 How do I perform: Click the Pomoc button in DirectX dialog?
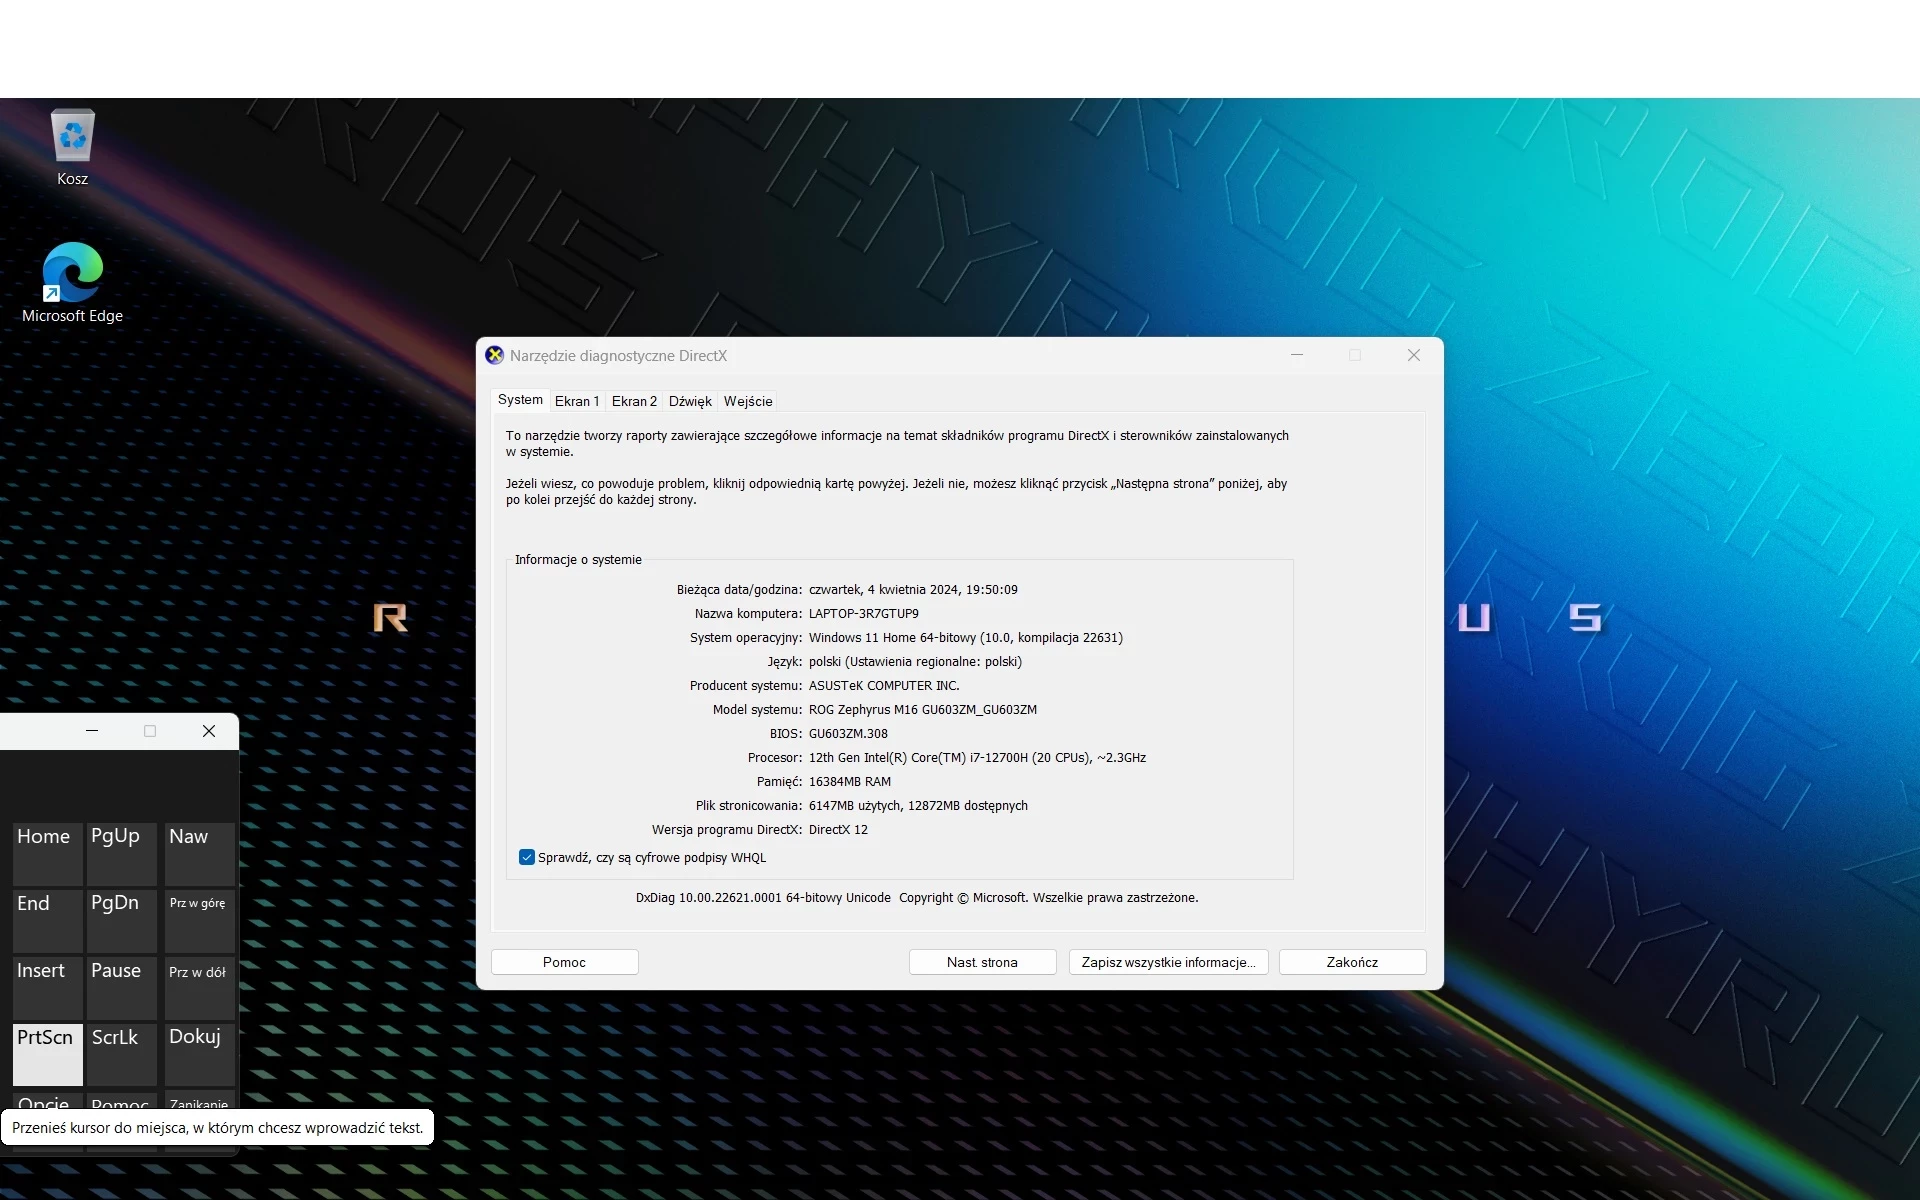pos(564,962)
